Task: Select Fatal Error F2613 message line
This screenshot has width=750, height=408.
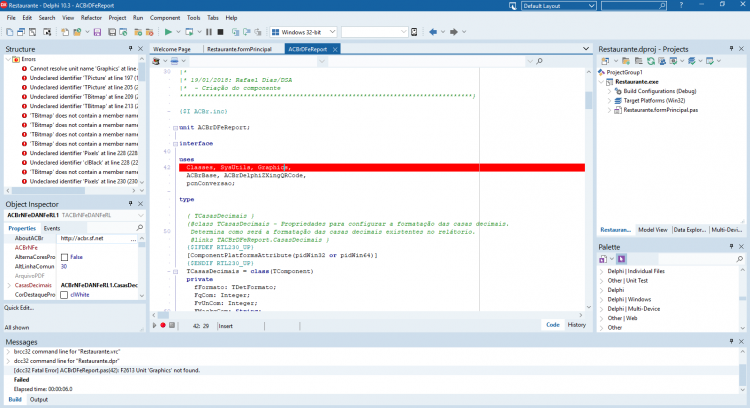Action: click(x=107, y=370)
